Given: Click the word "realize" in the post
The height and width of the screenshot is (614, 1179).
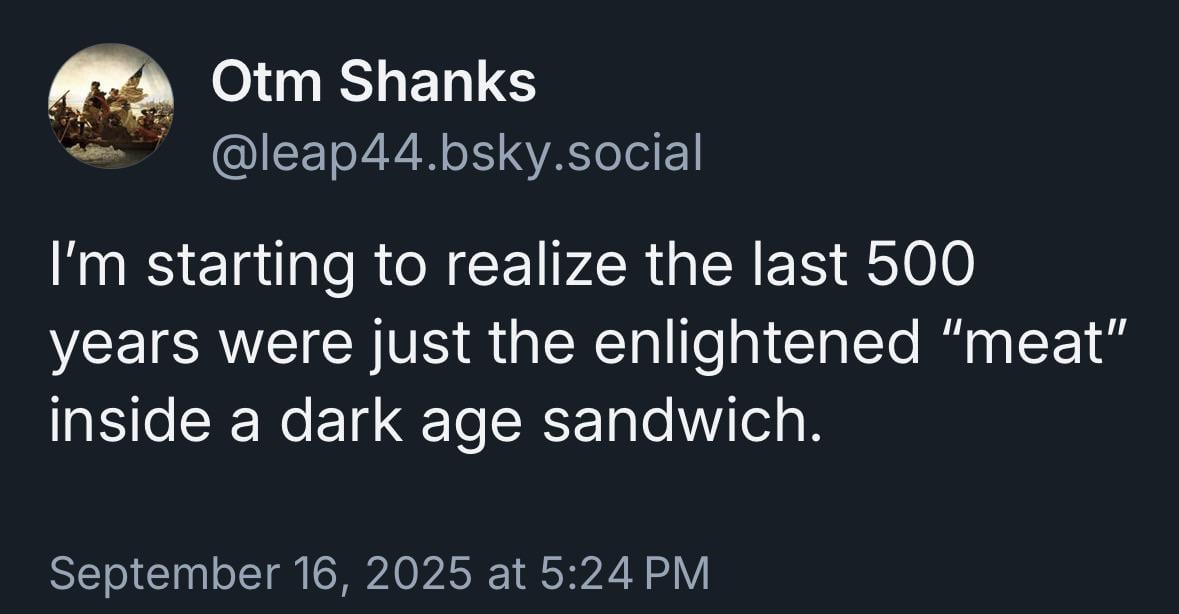Looking at the screenshot, I should [536, 265].
